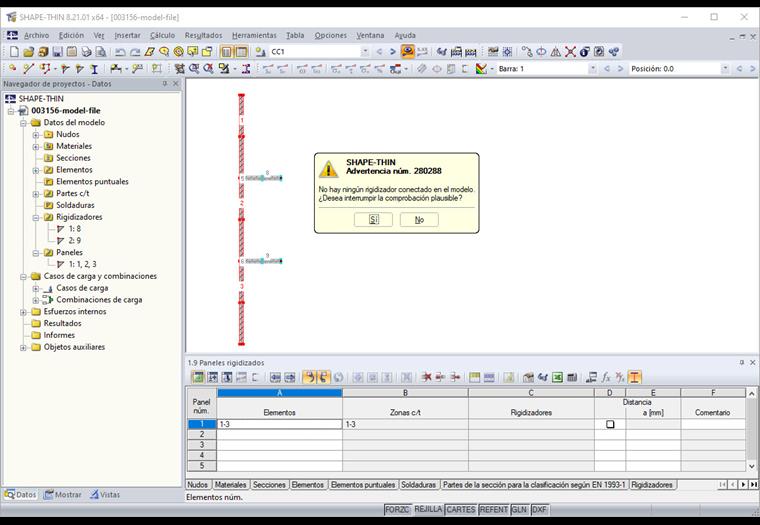Viewport: 760px width, 525px height.
Task: Open the Cálculo menu
Action: pyautogui.click(x=162, y=35)
